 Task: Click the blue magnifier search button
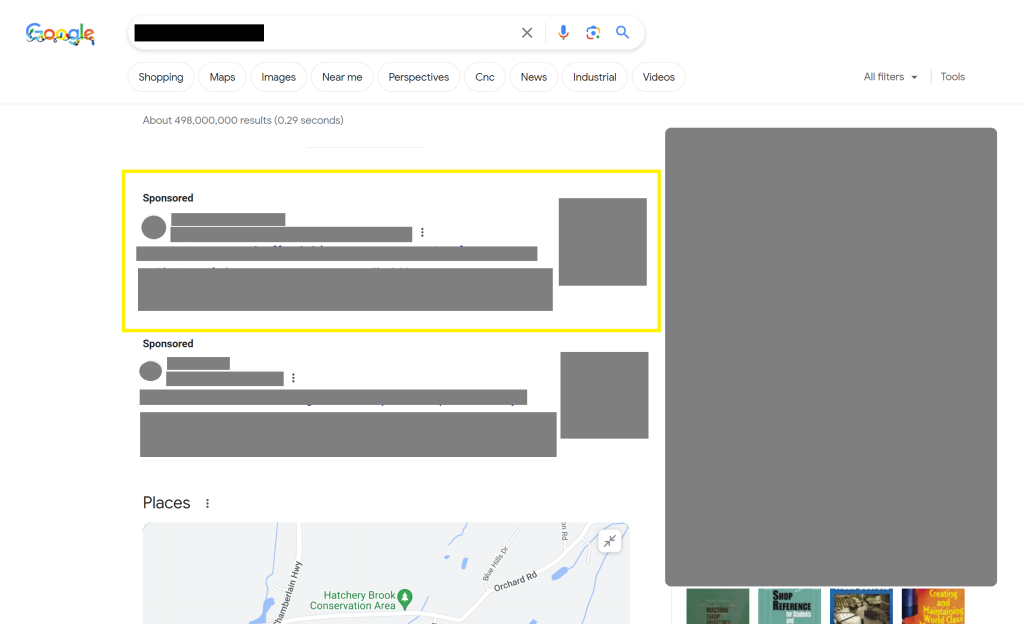coord(622,33)
